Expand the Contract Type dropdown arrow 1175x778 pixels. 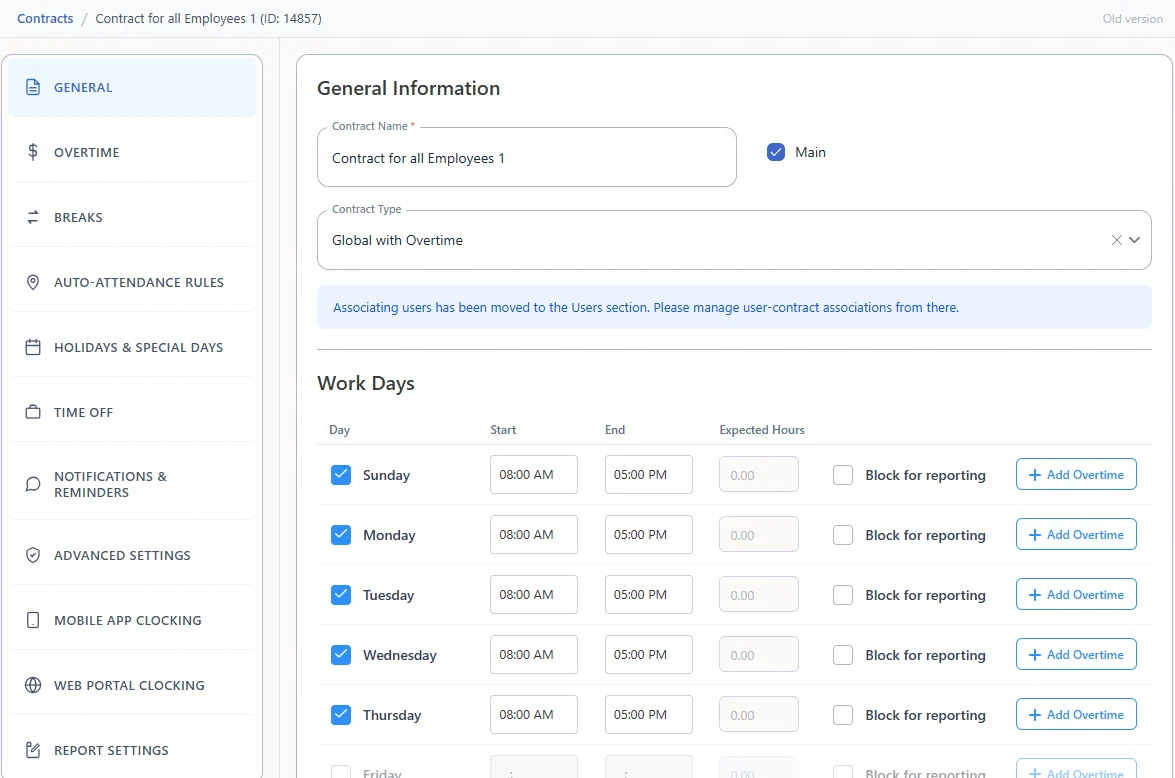[1135, 240]
